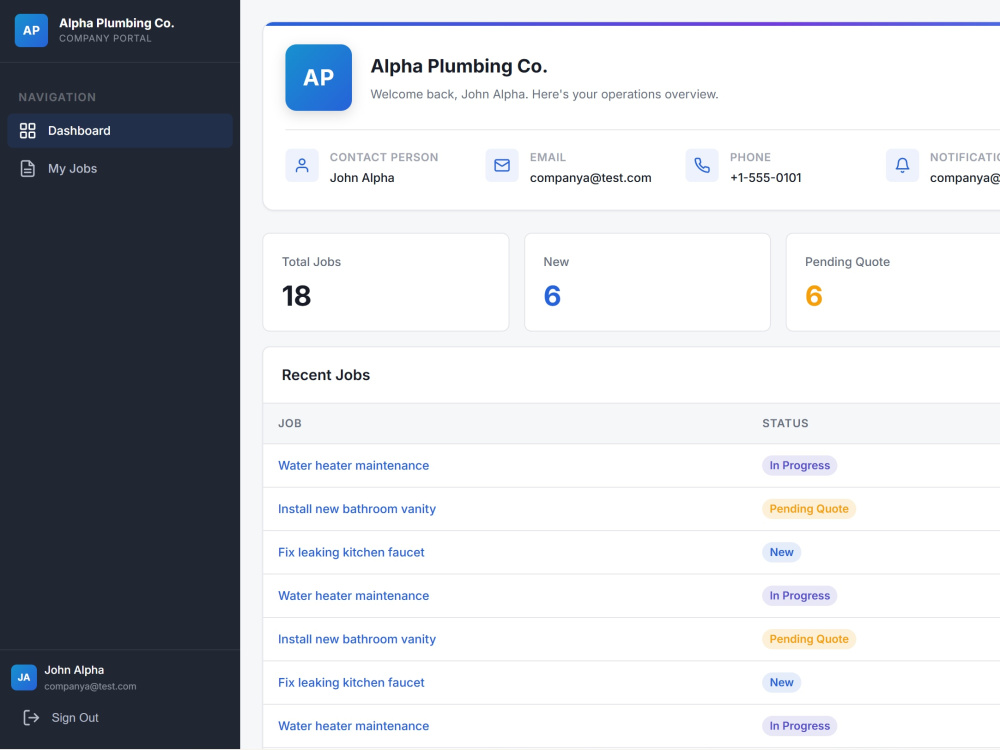Click the Welcome back, John Alpha subtitle
Image resolution: width=1000 pixels, height=750 pixels.
pyautogui.click(x=544, y=94)
